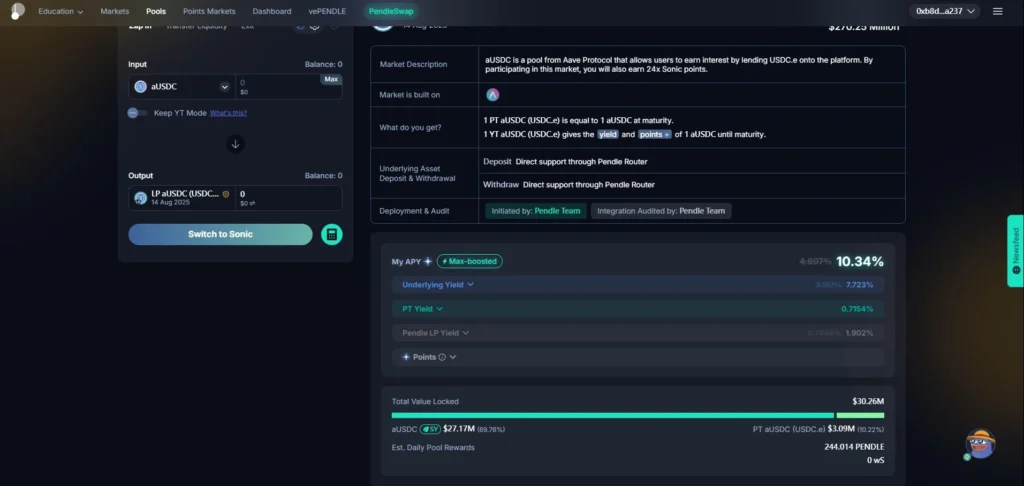
Task: Click the Max-boosted badge
Action: pyautogui.click(x=470, y=261)
